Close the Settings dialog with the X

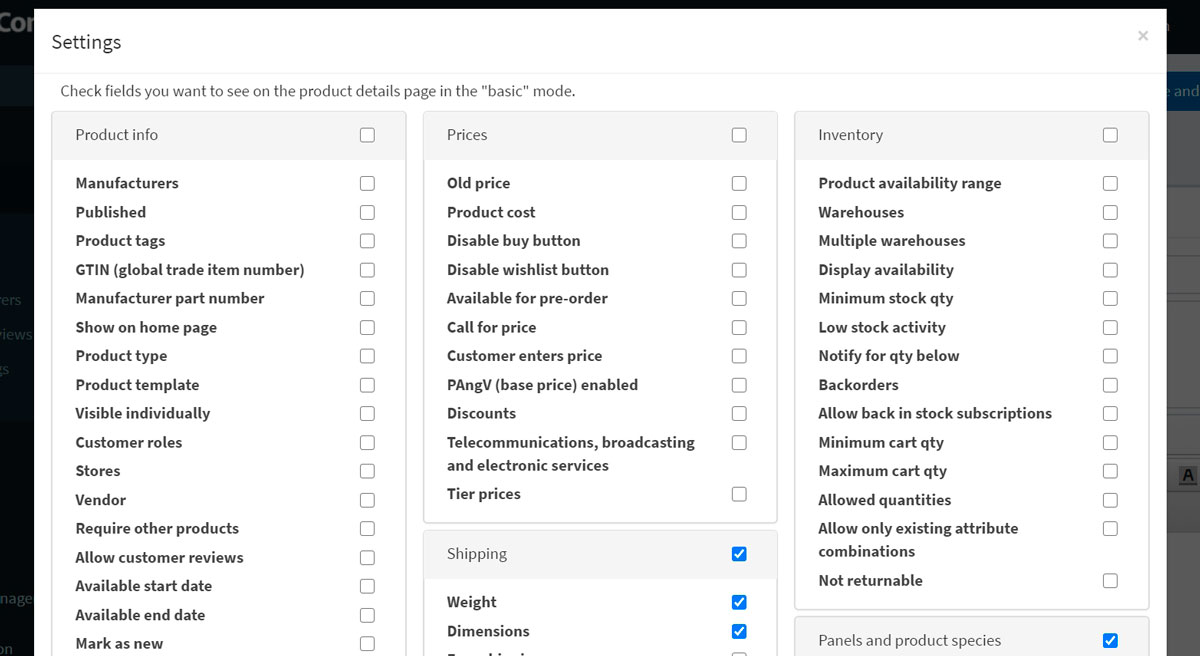(x=1142, y=36)
